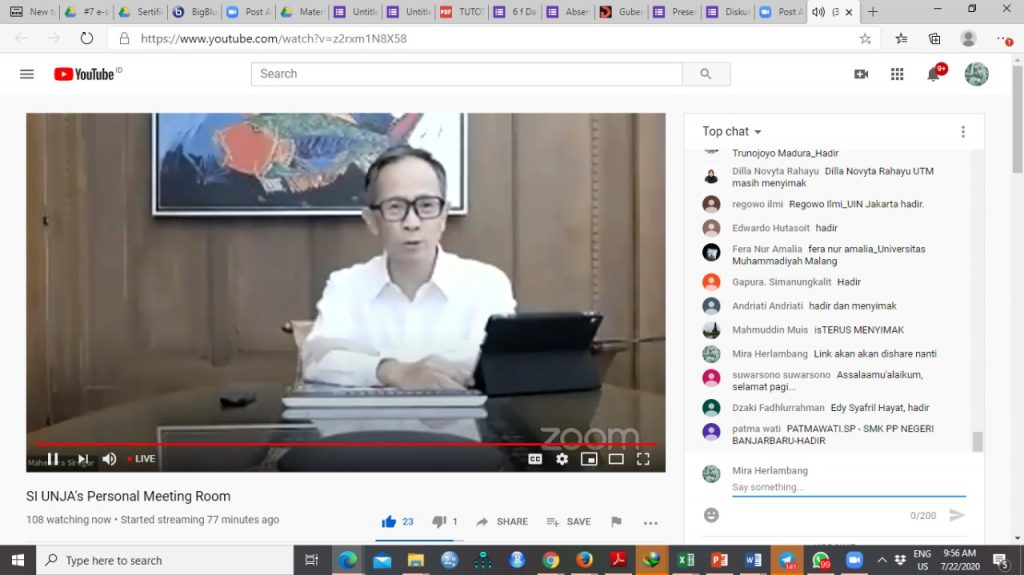Focus the Say something chat input
The width and height of the screenshot is (1024, 575).
tap(848, 487)
